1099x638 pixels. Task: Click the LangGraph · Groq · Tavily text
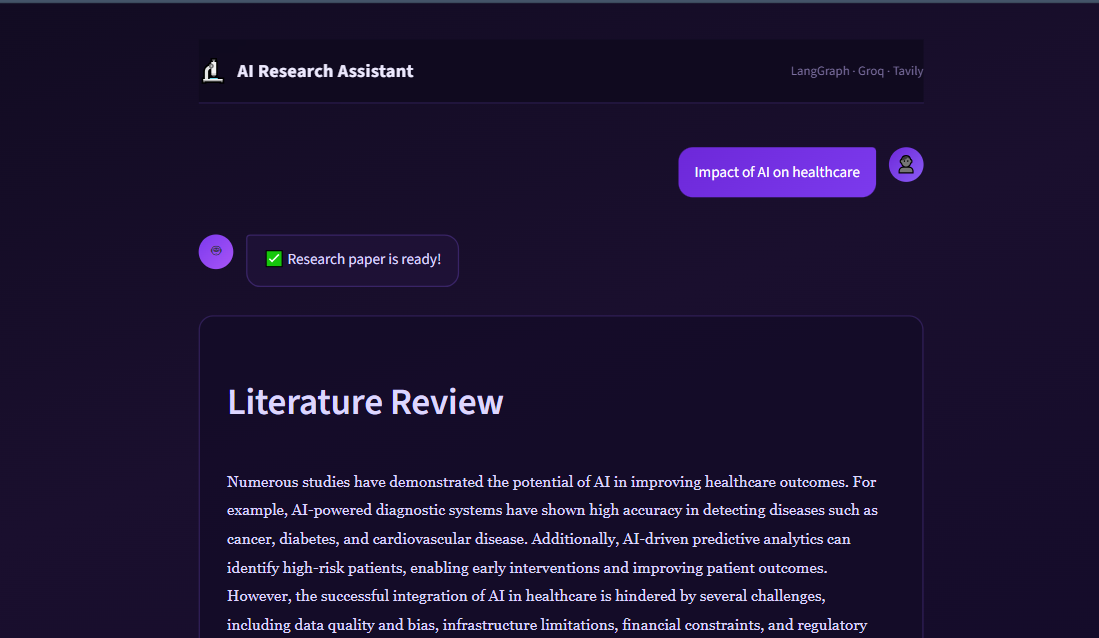[856, 71]
